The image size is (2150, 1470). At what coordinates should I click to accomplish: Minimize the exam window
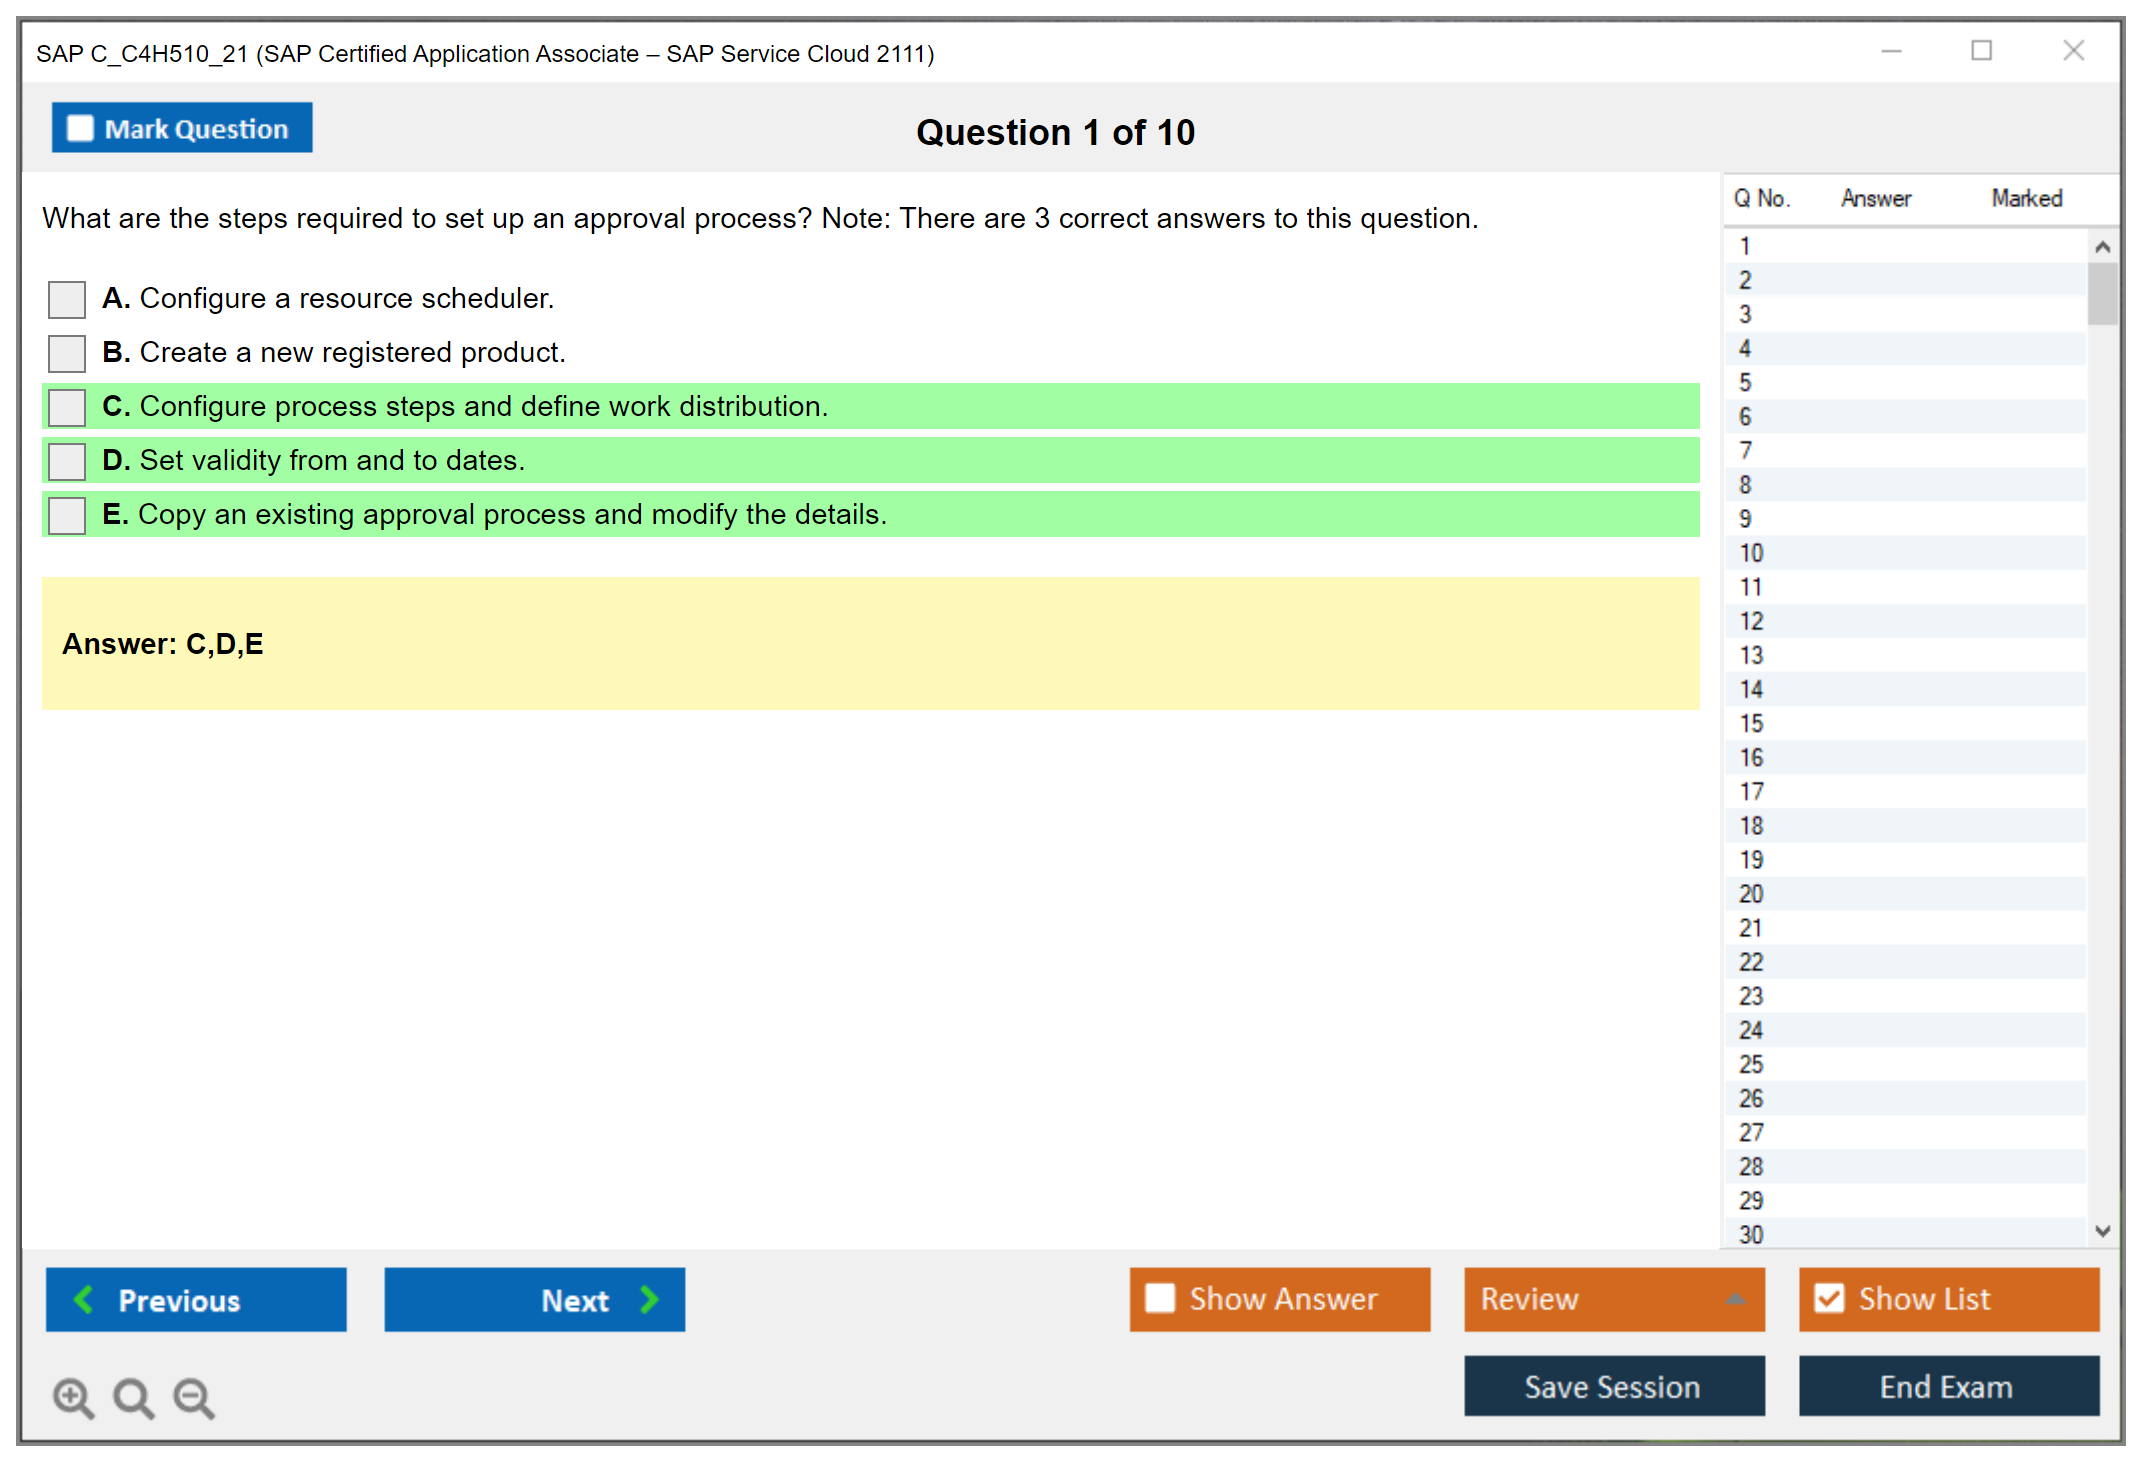tap(1891, 51)
